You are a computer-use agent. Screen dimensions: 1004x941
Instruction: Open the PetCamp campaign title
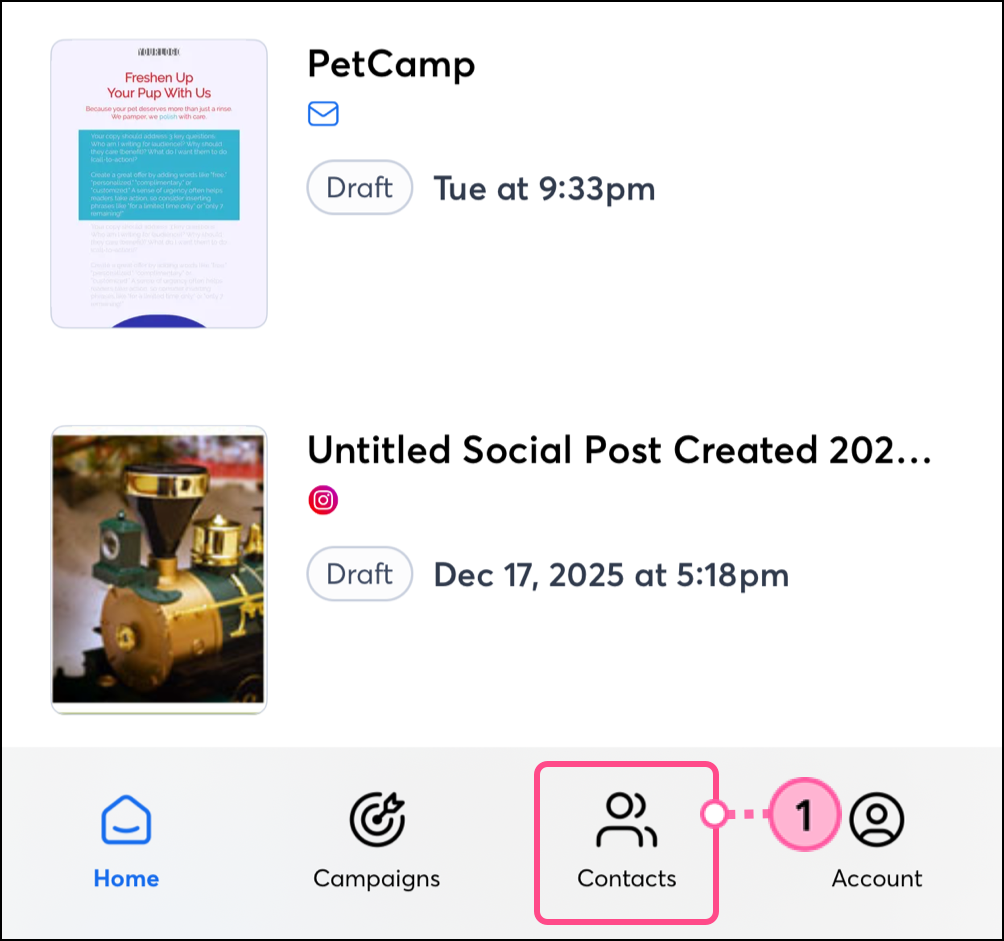click(391, 65)
